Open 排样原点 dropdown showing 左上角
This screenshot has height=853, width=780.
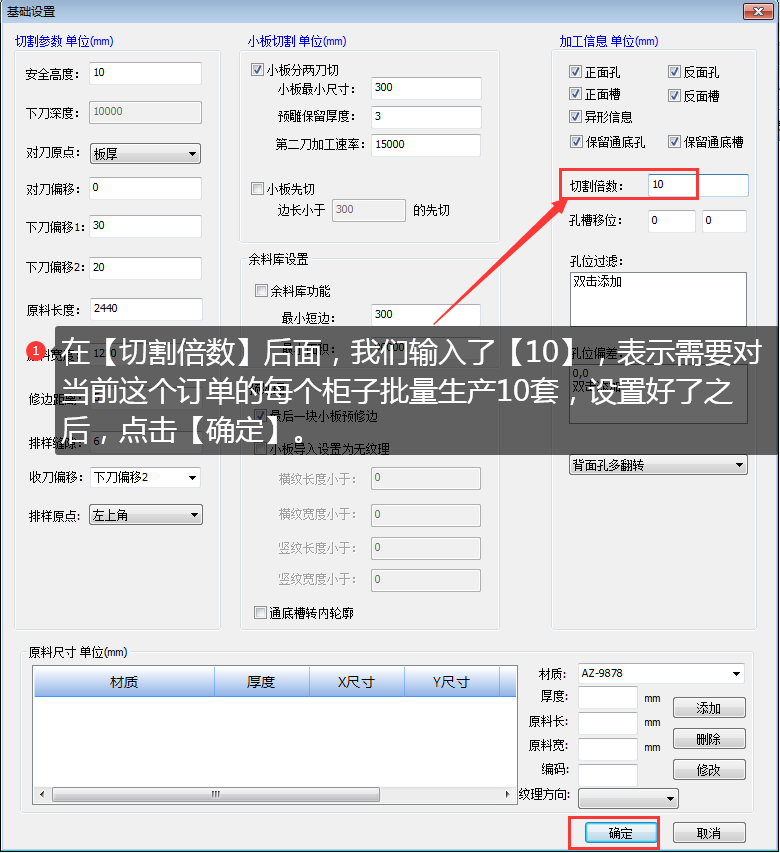click(x=146, y=515)
